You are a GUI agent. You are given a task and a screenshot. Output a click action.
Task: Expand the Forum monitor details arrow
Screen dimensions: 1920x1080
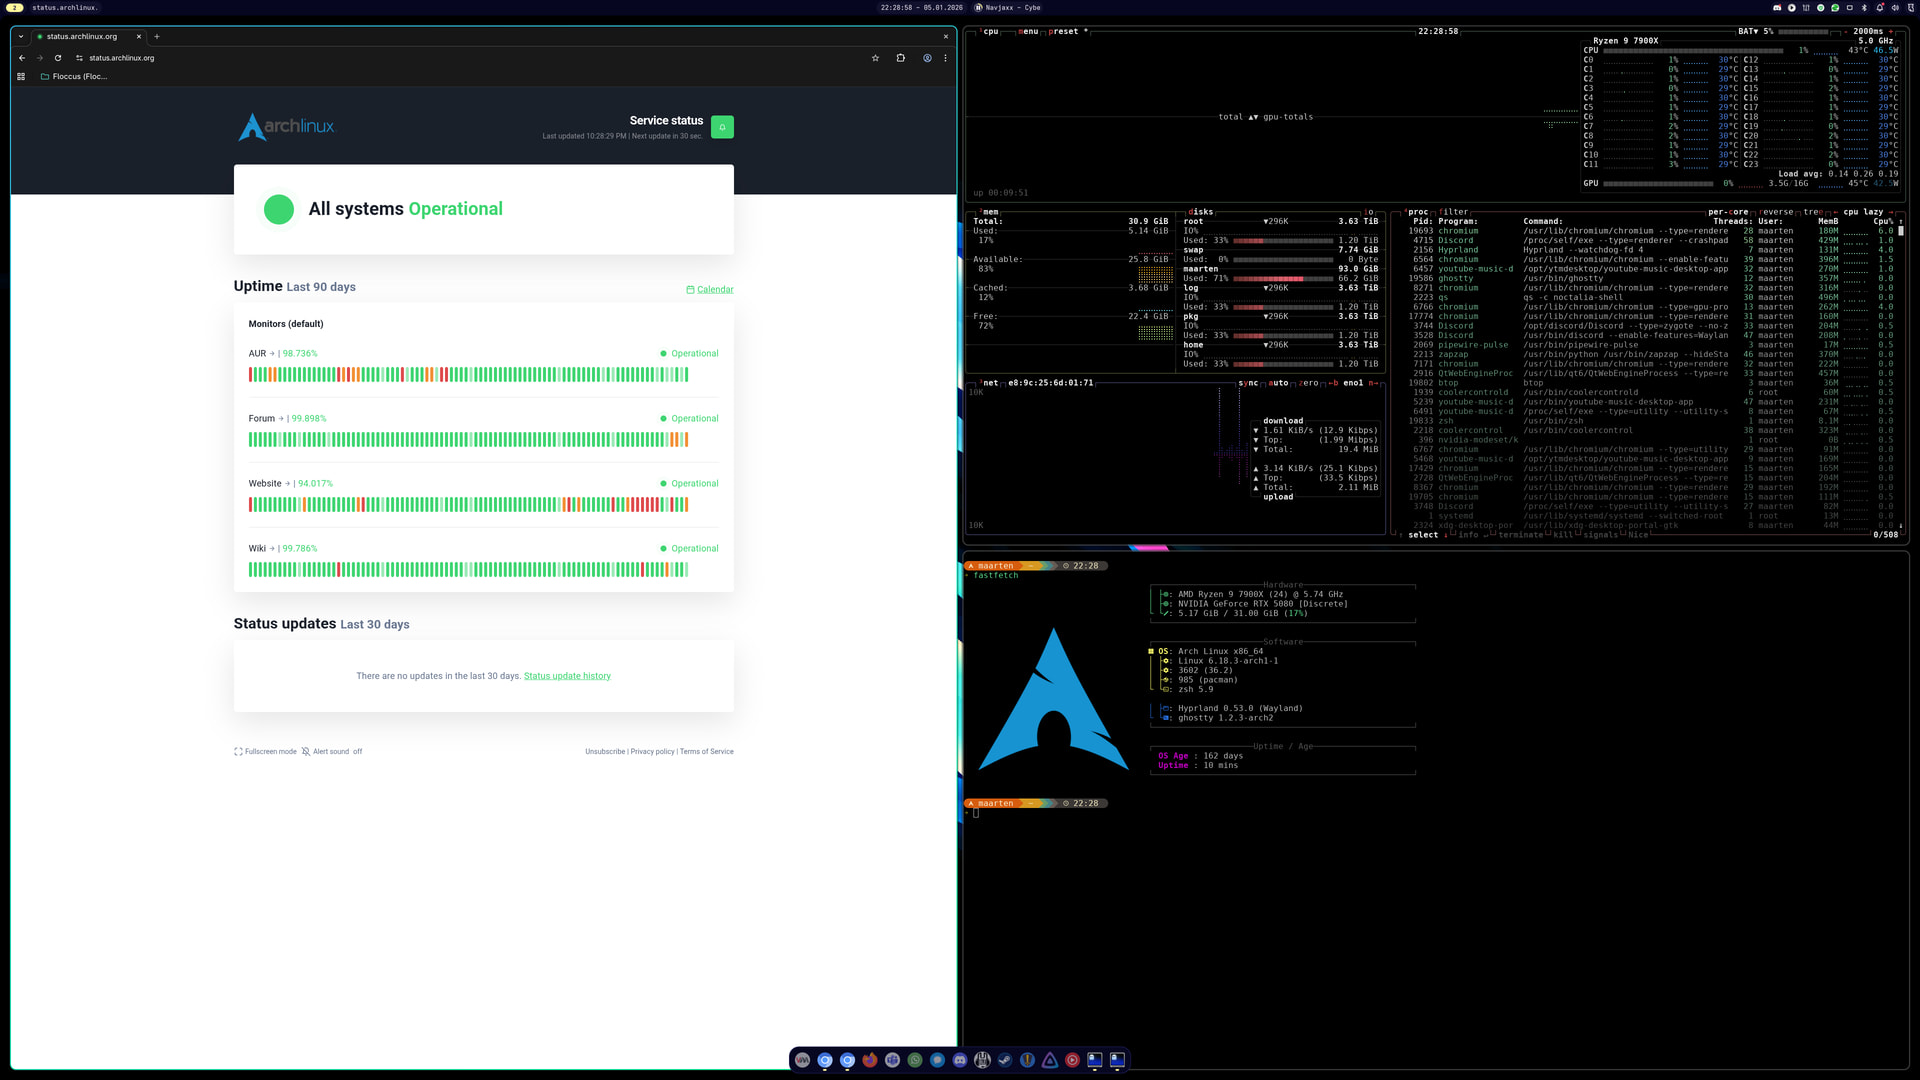click(281, 419)
